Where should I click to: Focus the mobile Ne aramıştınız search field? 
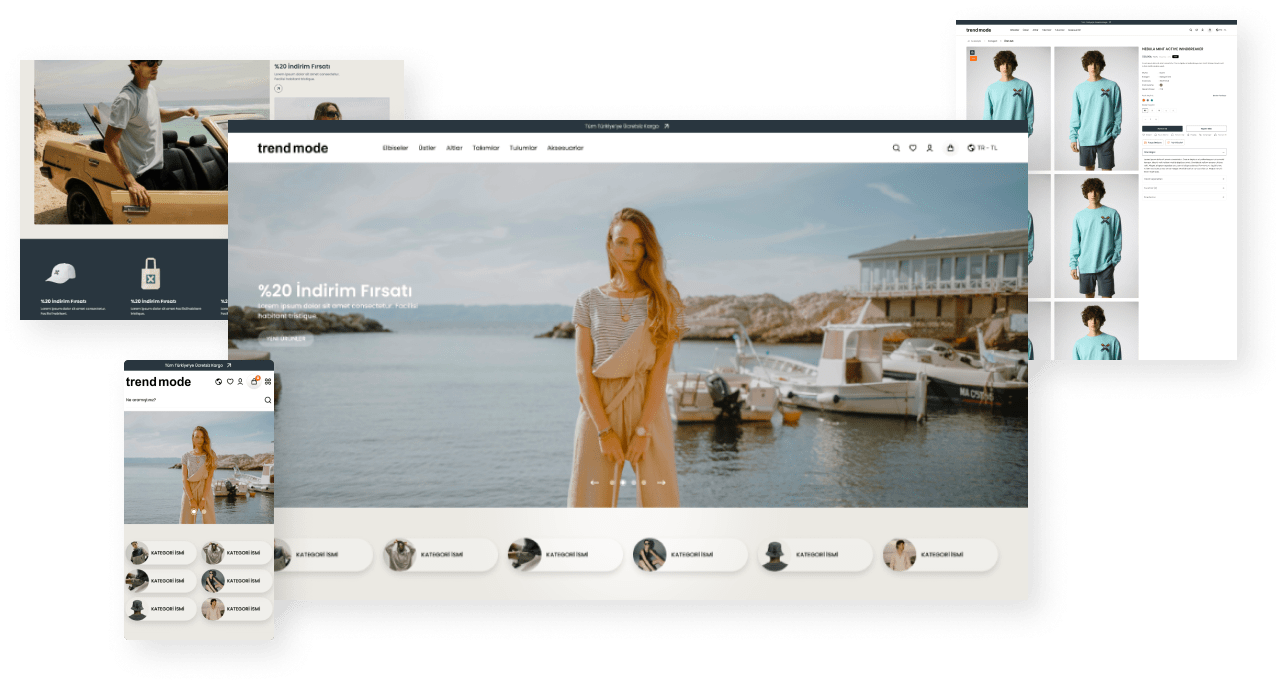click(x=198, y=400)
